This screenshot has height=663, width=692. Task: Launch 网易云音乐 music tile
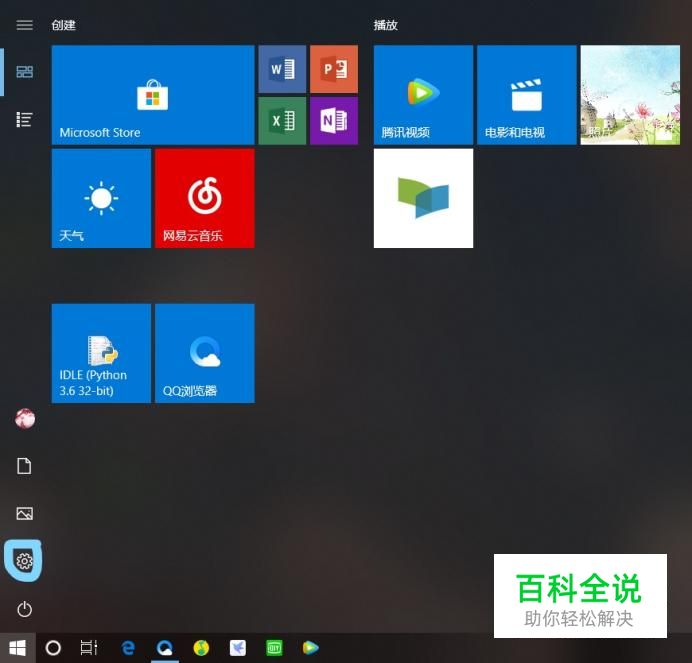pyautogui.click(x=205, y=198)
